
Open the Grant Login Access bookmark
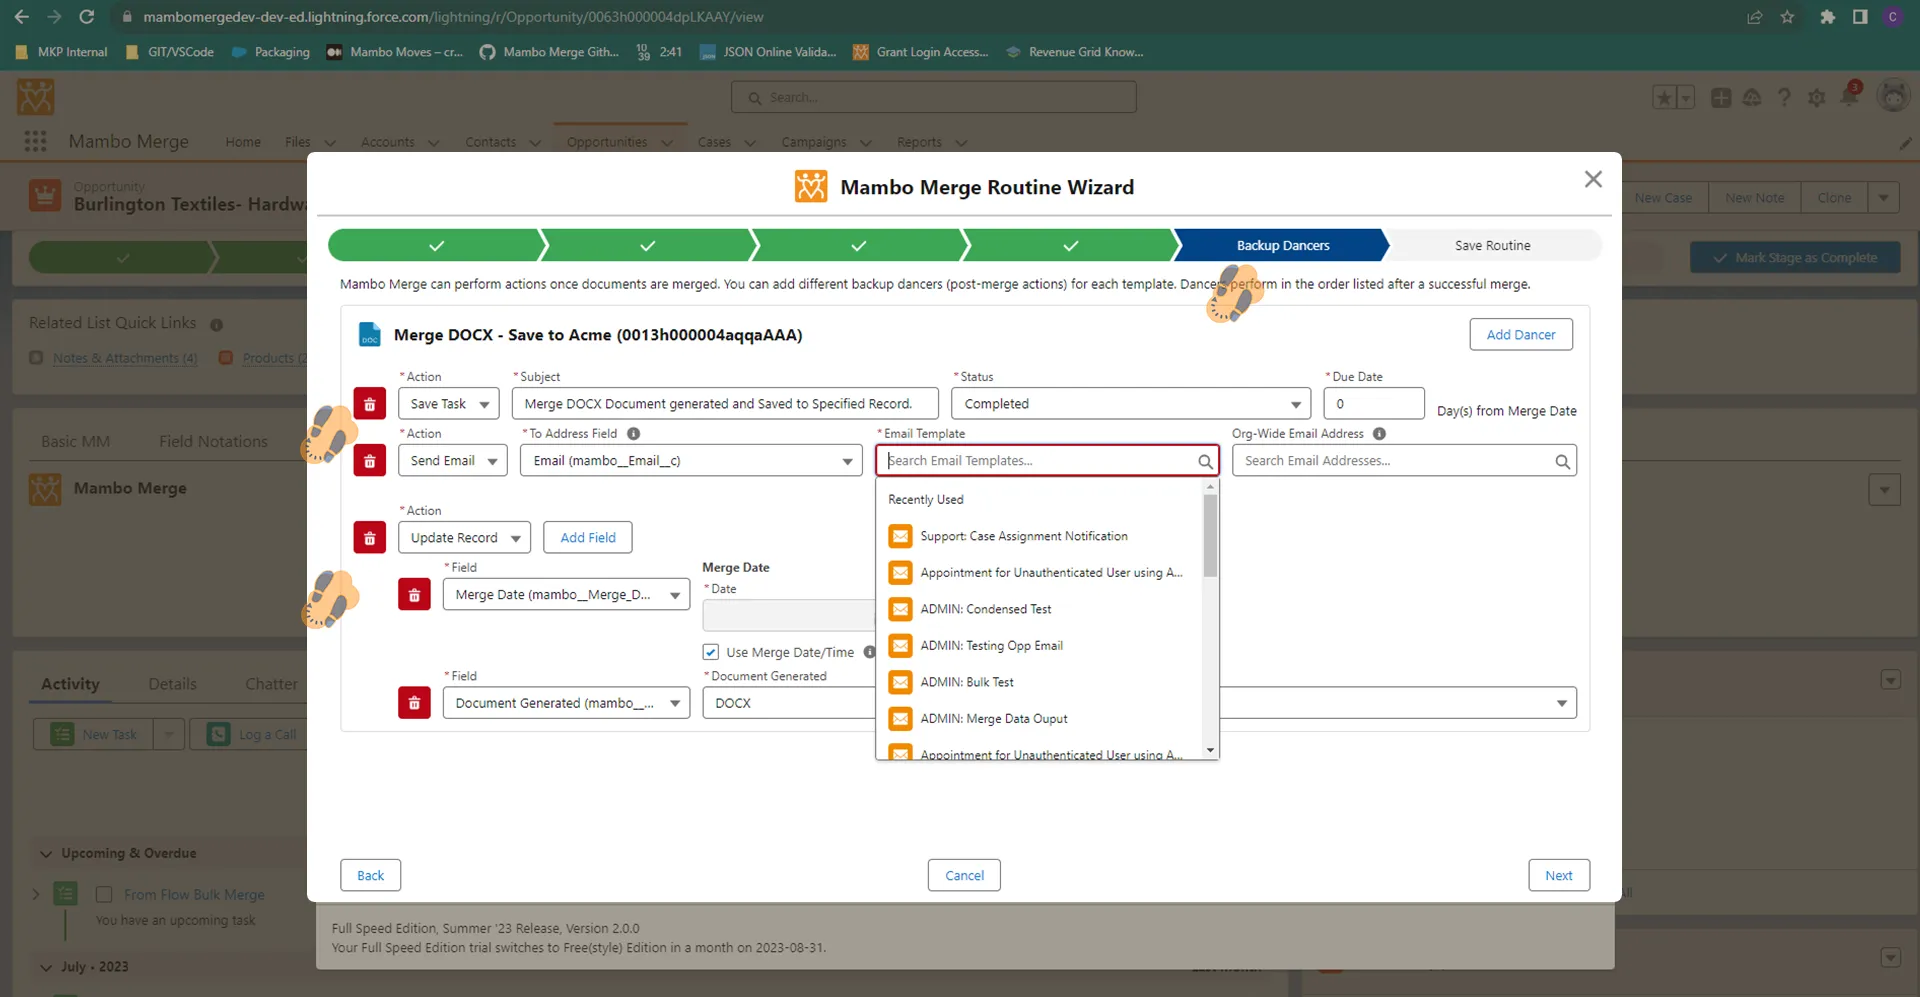click(x=920, y=52)
